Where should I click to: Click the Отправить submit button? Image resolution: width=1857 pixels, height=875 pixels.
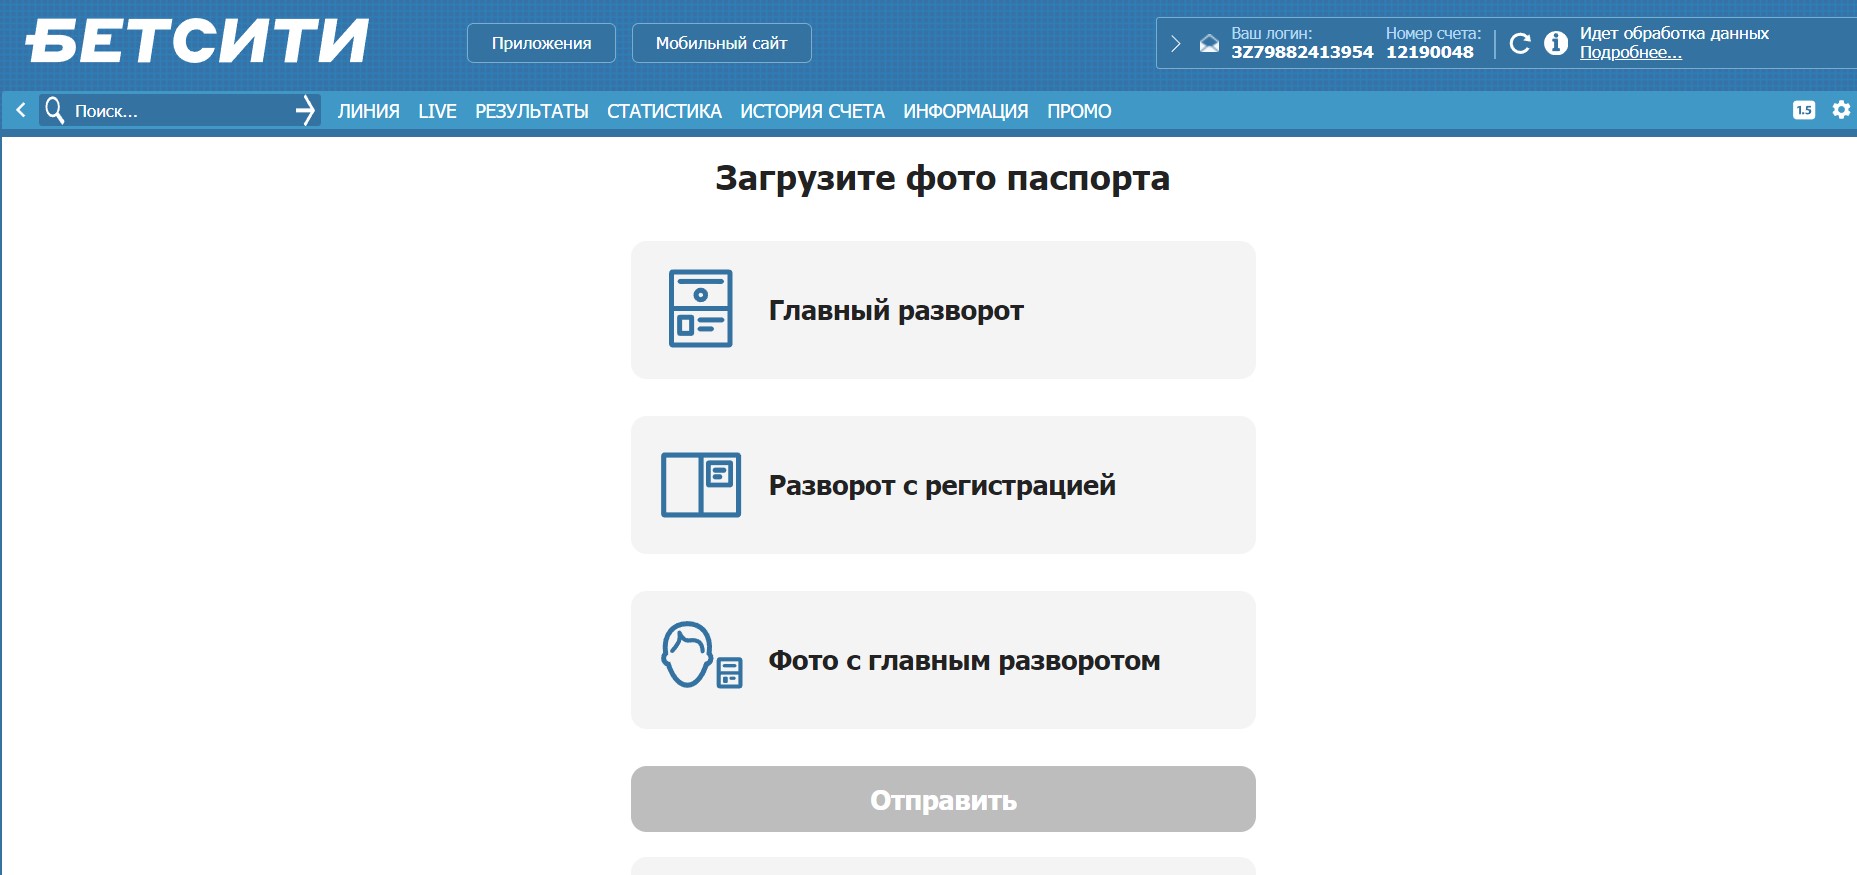point(943,799)
